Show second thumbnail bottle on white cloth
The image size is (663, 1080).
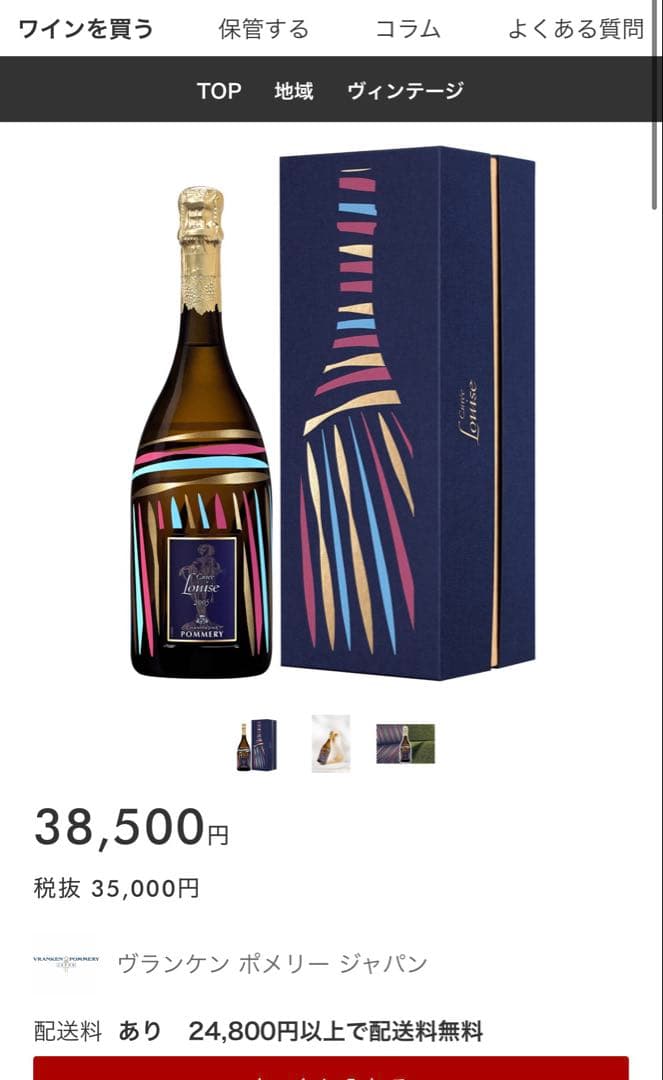click(330, 744)
